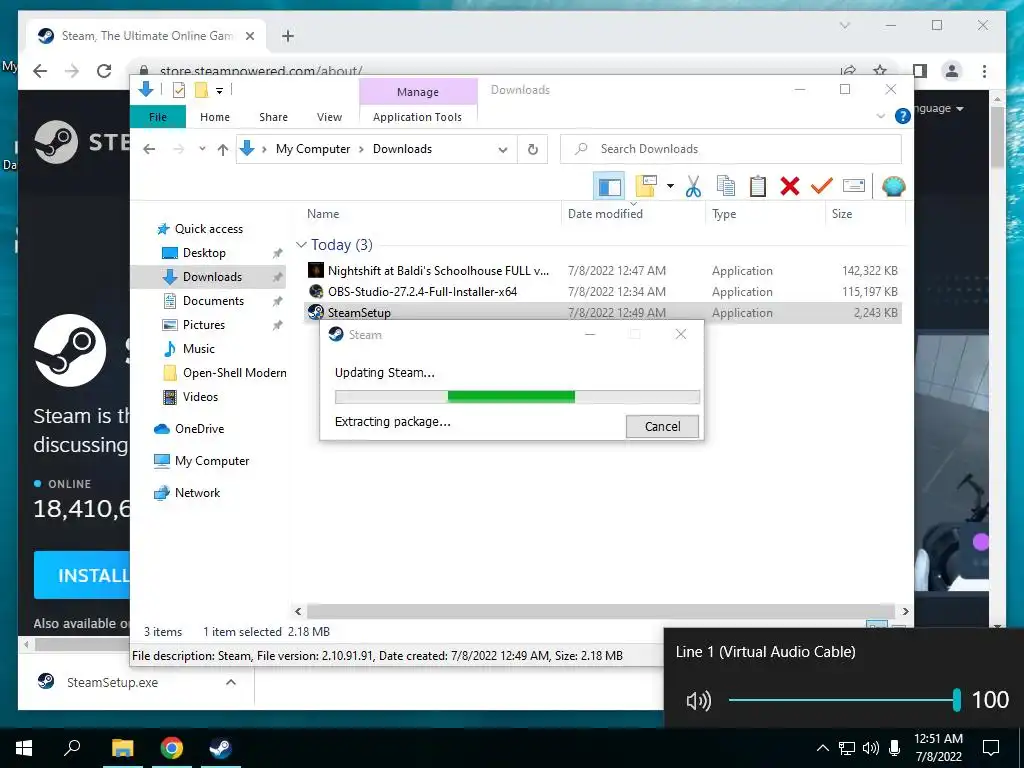Sort files by Size column
This screenshot has height=768, width=1024.
click(x=842, y=214)
